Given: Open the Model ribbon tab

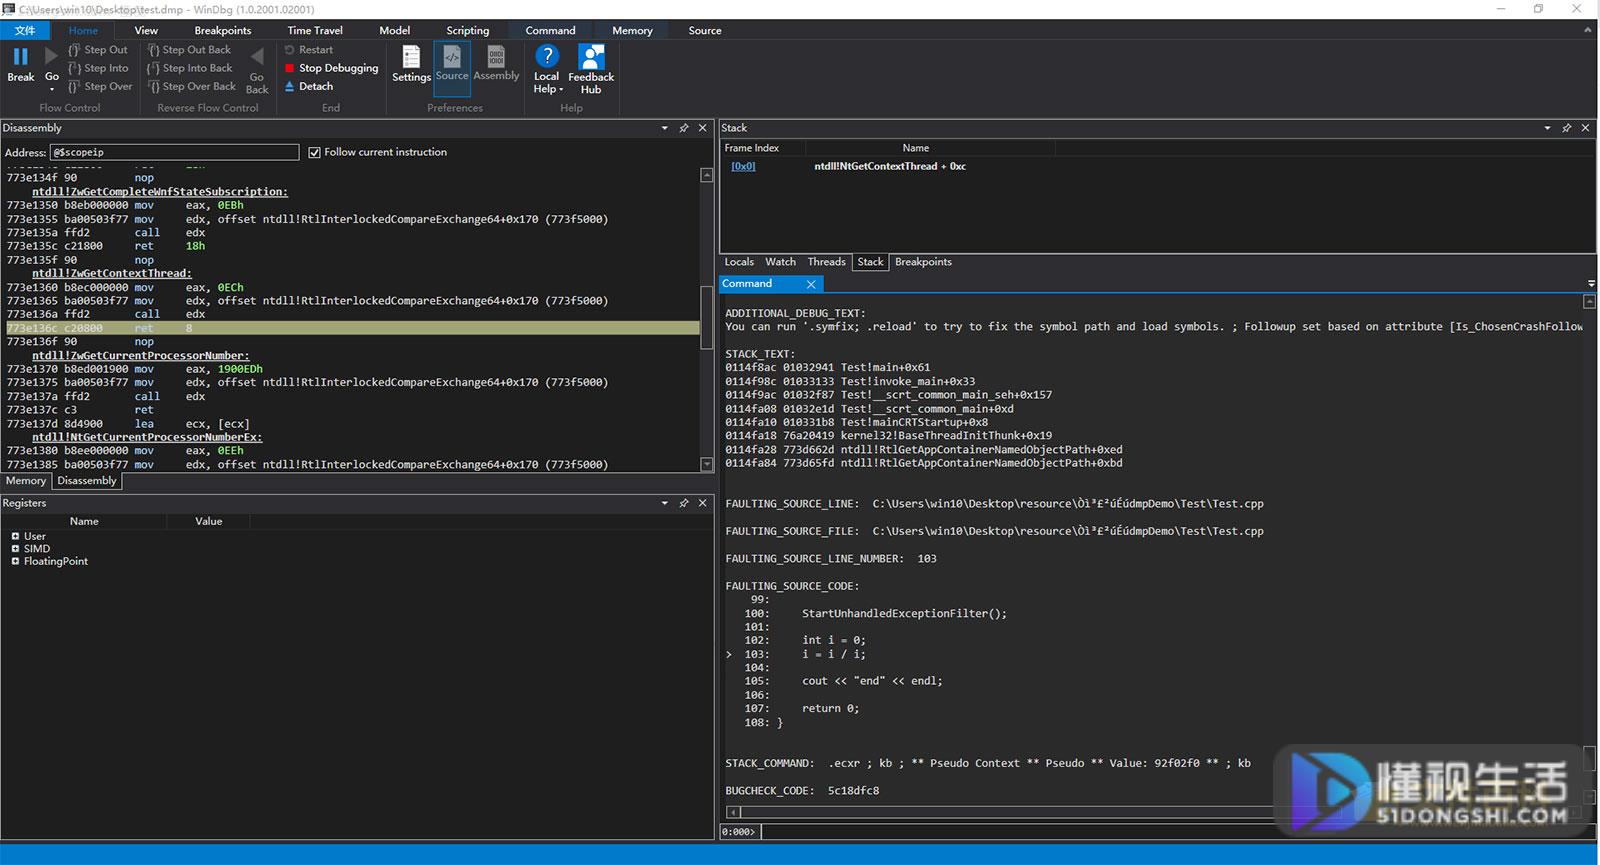Looking at the screenshot, I should (x=395, y=30).
